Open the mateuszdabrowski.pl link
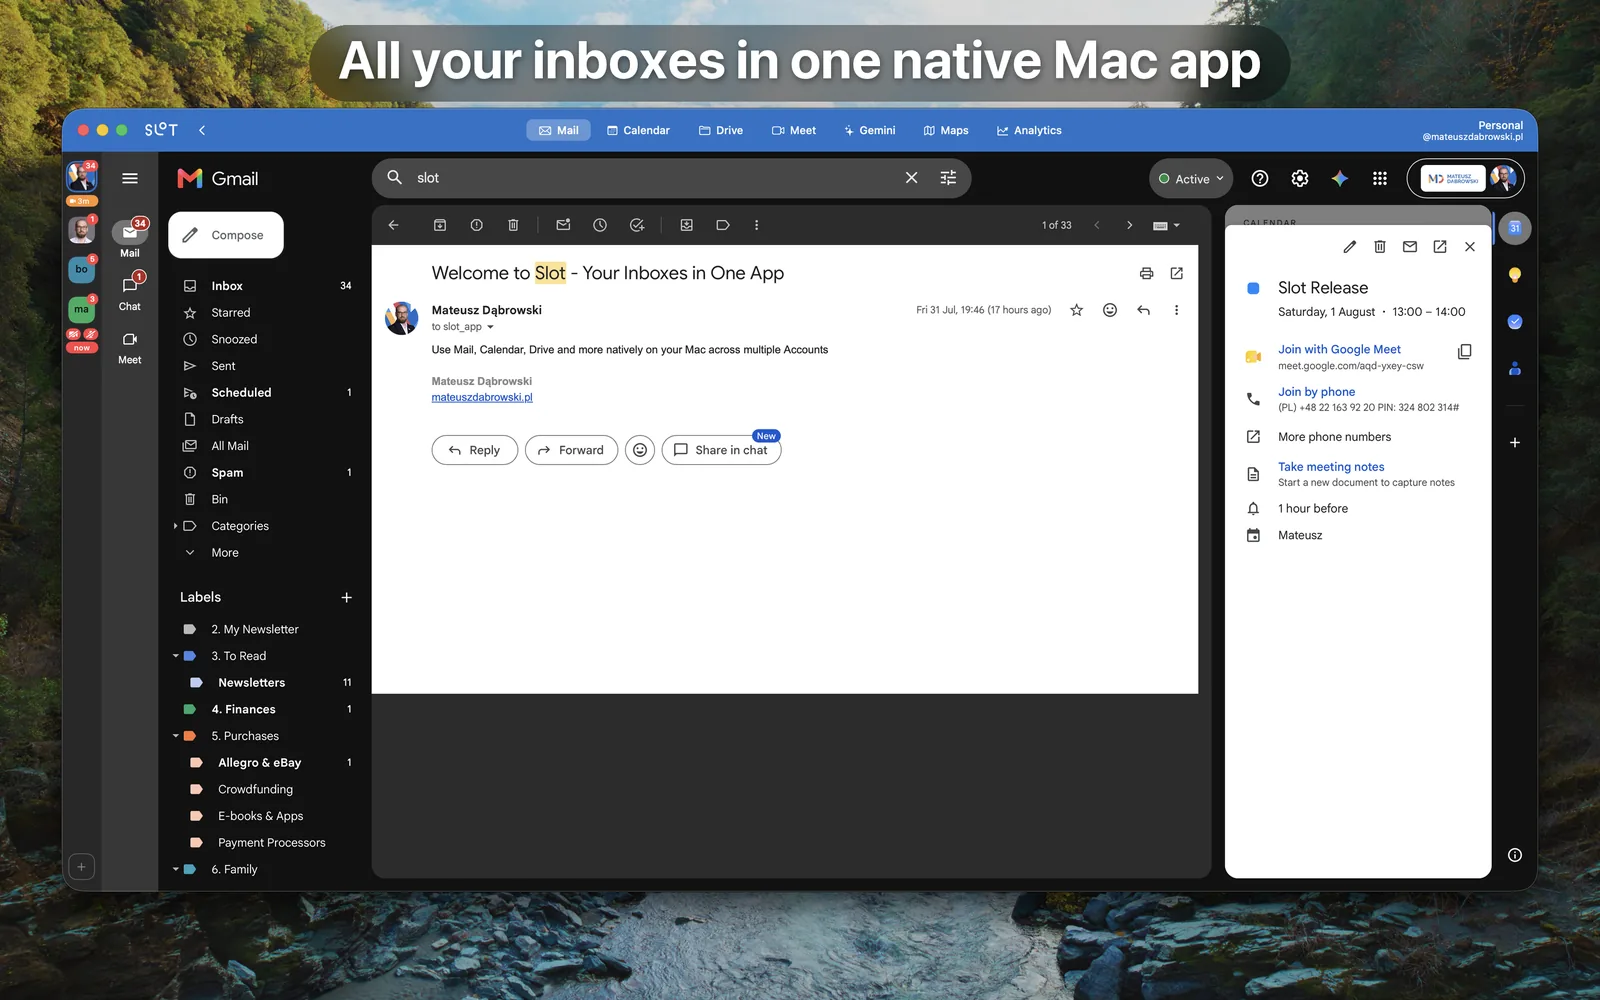The height and width of the screenshot is (1000, 1600). pyautogui.click(x=482, y=397)
